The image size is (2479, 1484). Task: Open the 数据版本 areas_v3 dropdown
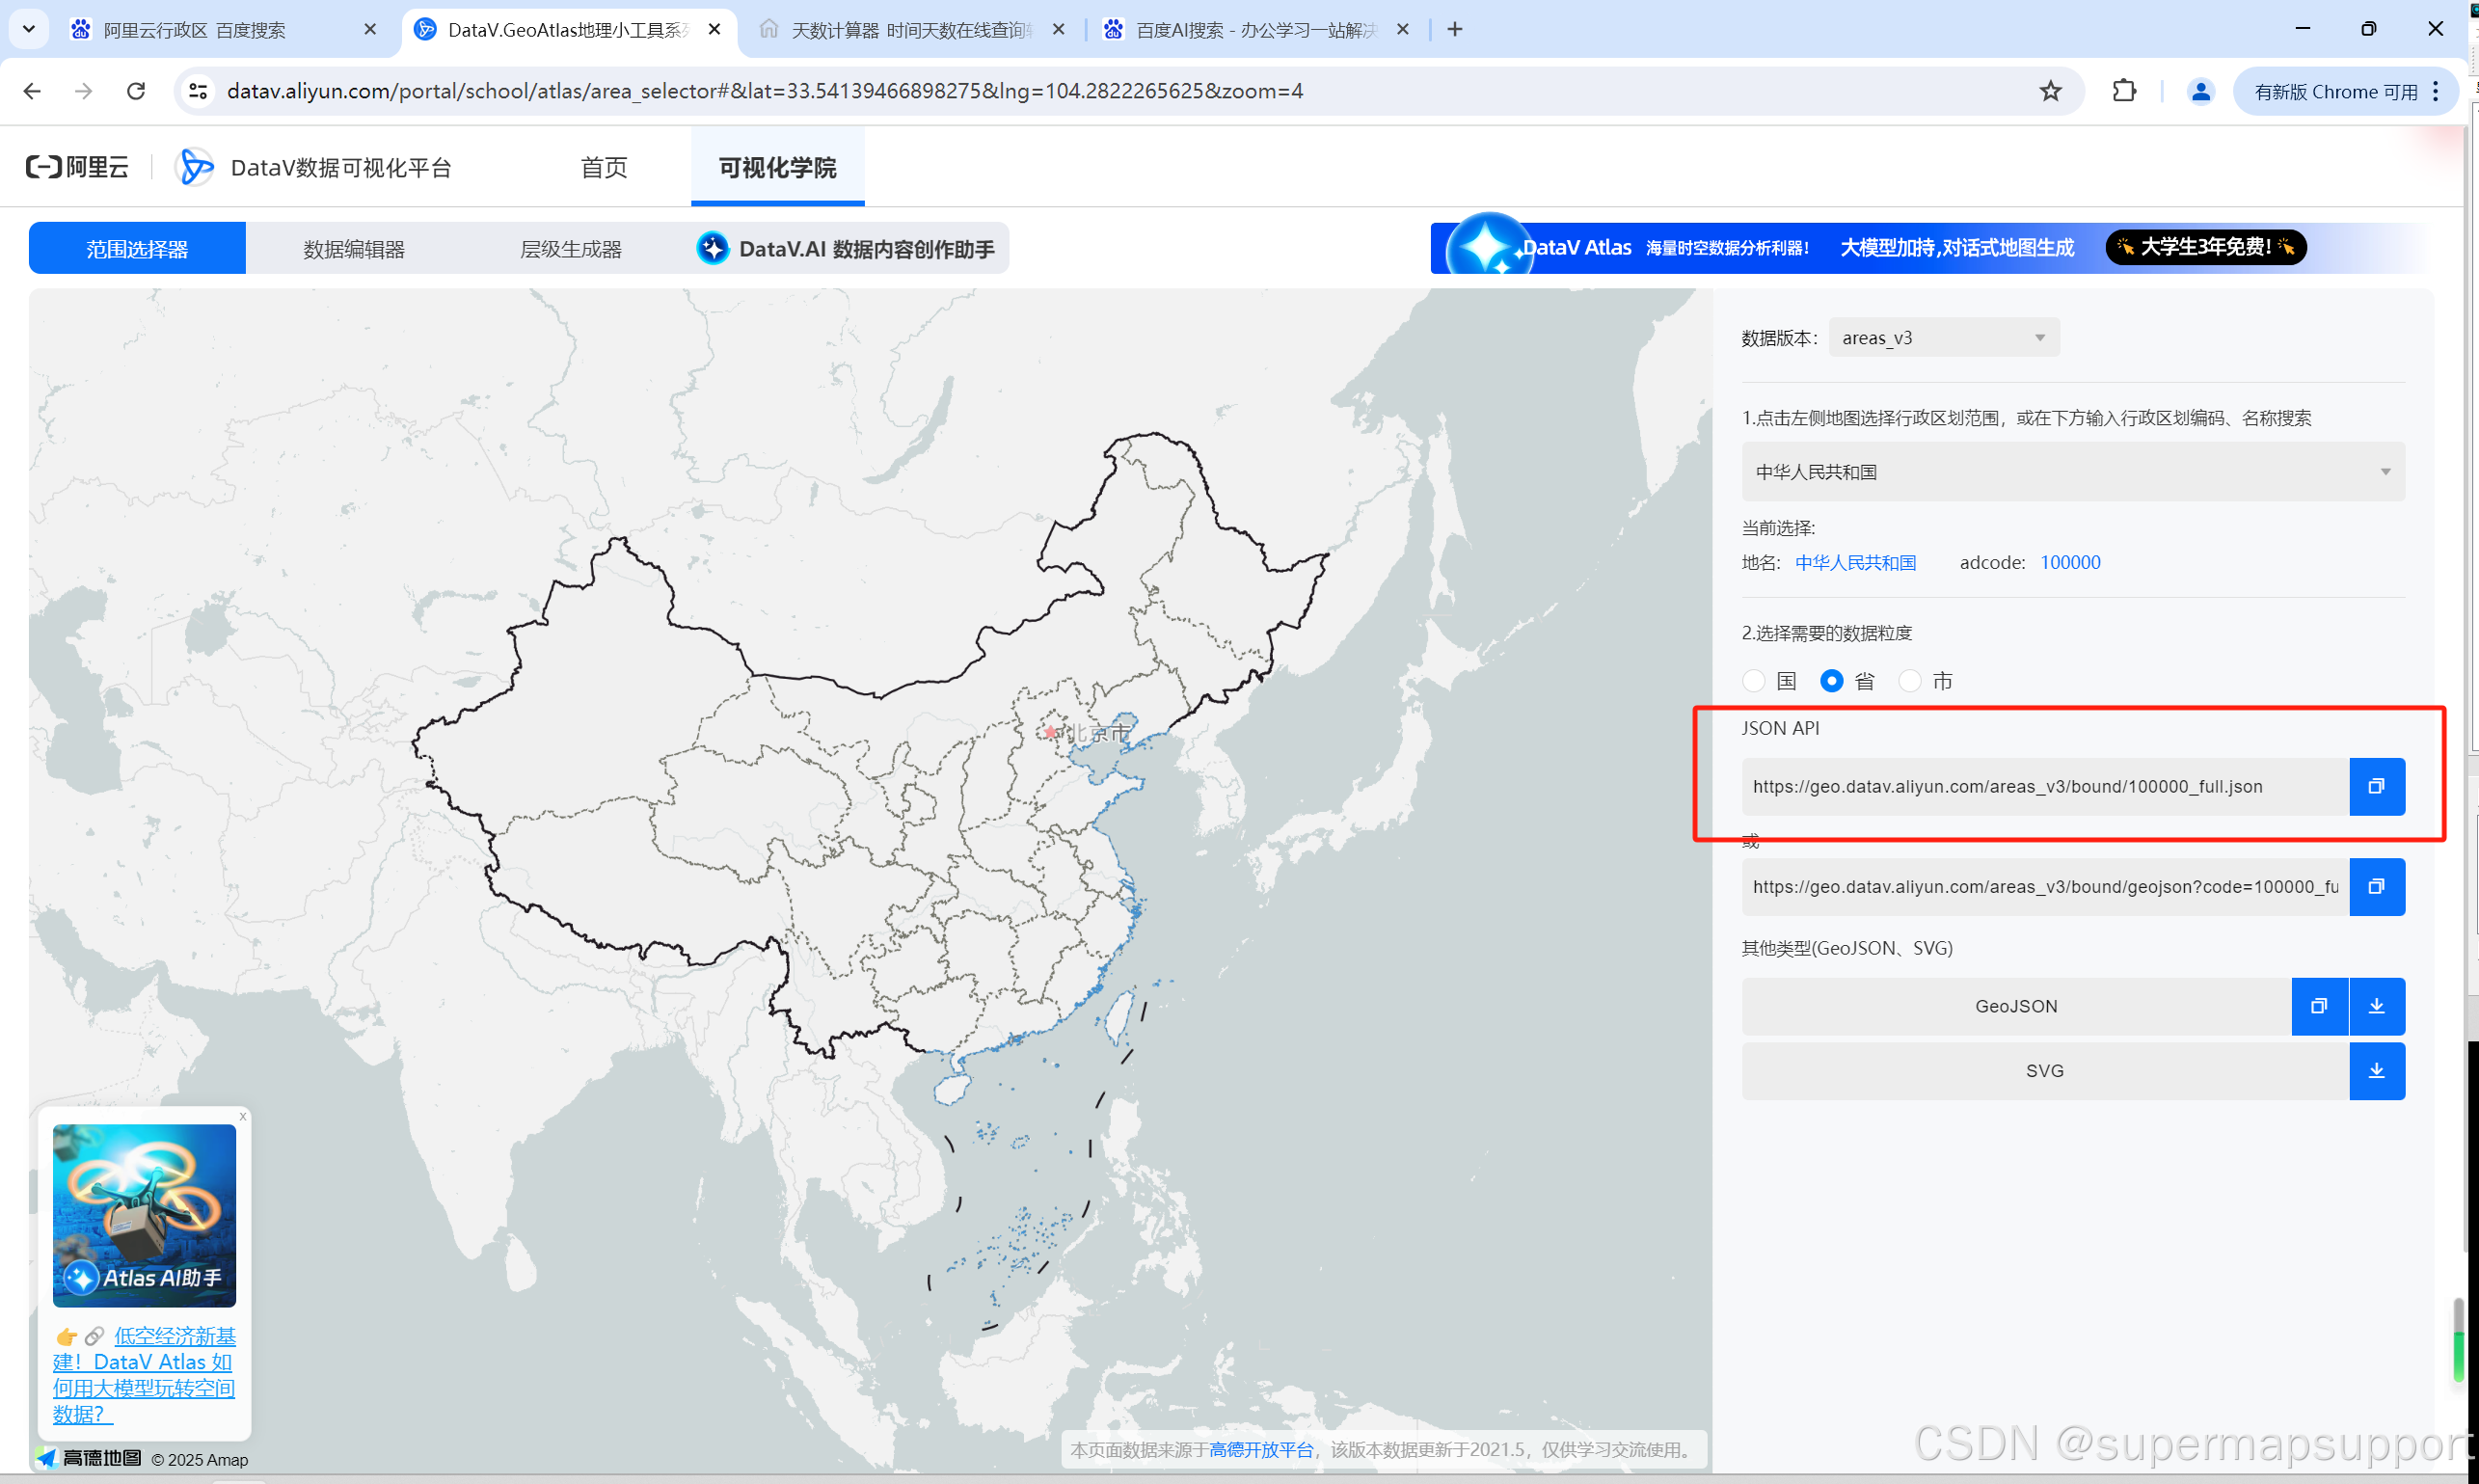pyautogui.click(x=1943, y=338)
